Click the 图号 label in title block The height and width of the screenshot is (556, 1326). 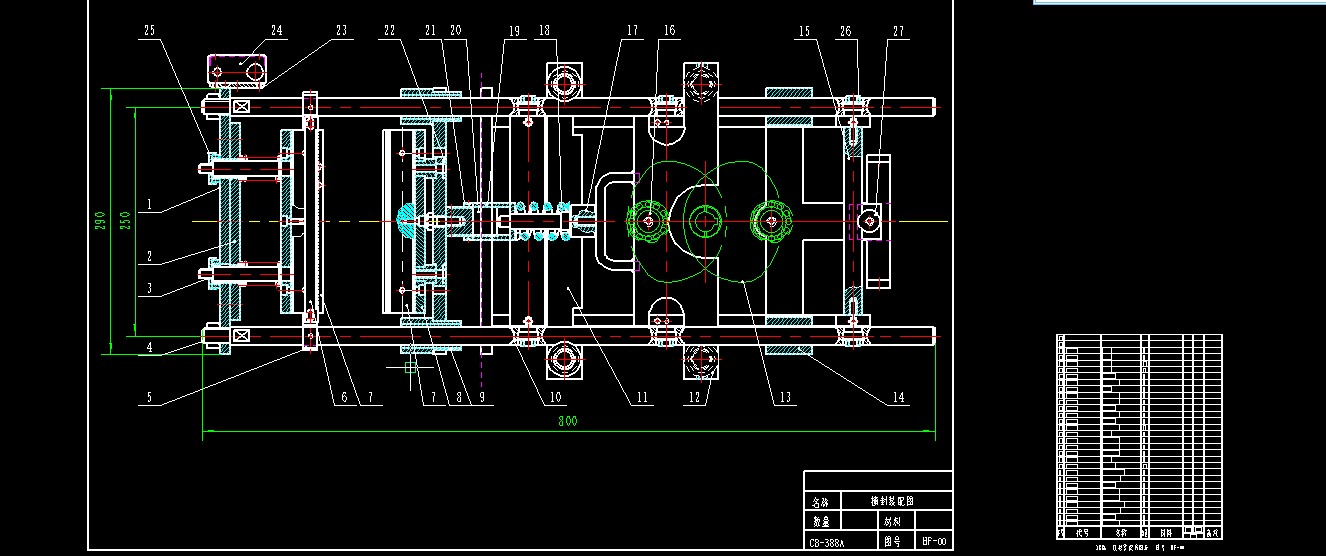point(893,541)
